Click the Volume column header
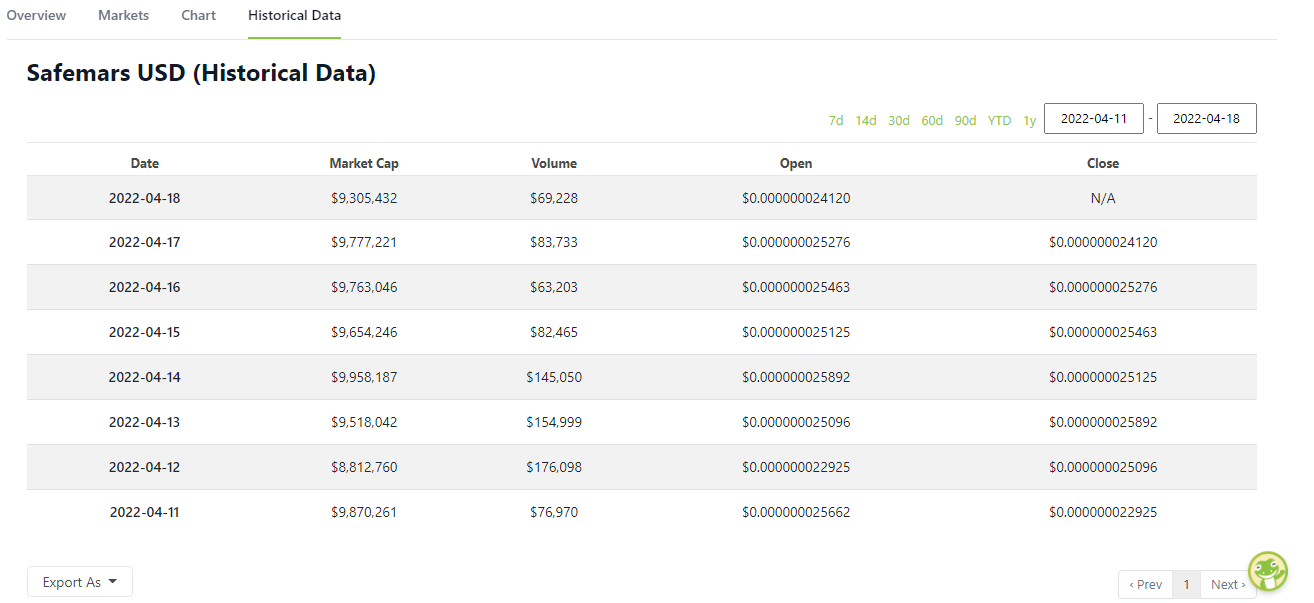This screenshot has height=603, width=1314. (x=554, y=163)
